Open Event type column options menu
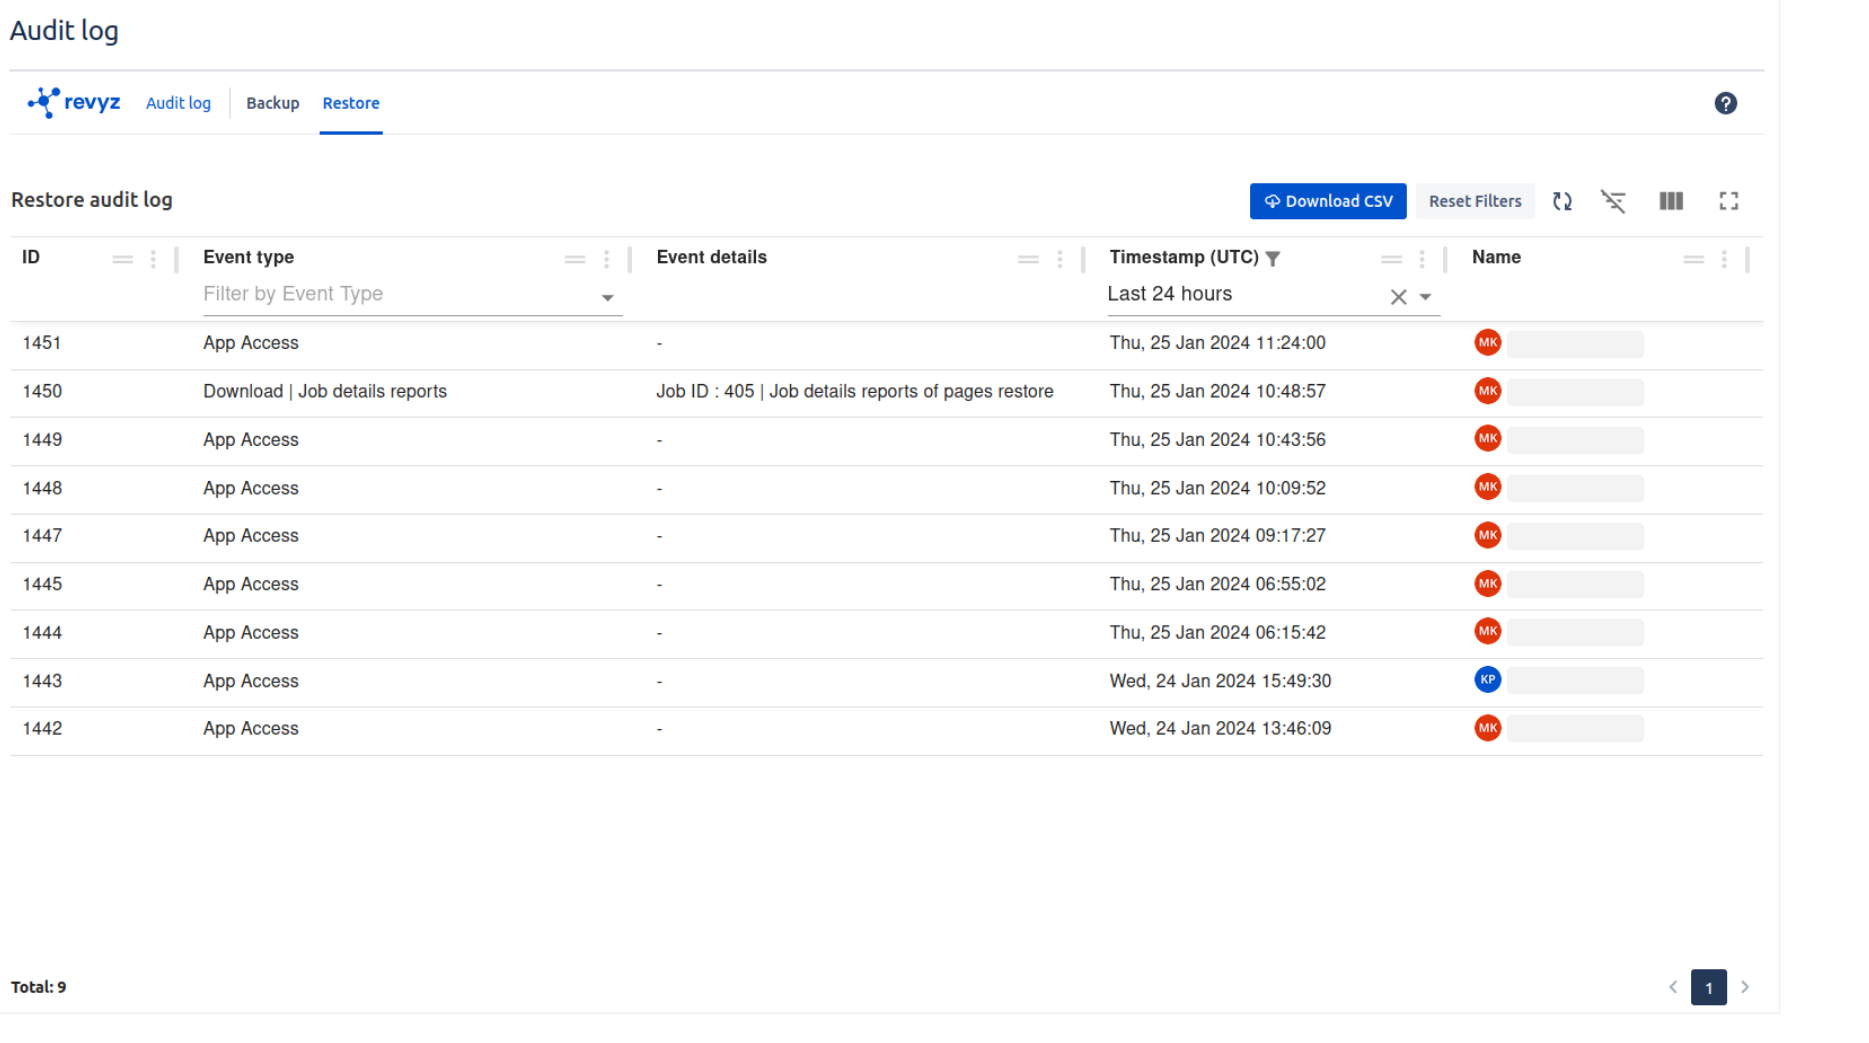The width and height of the screenshot is (1869, 1043). click(x=607, y=259)
